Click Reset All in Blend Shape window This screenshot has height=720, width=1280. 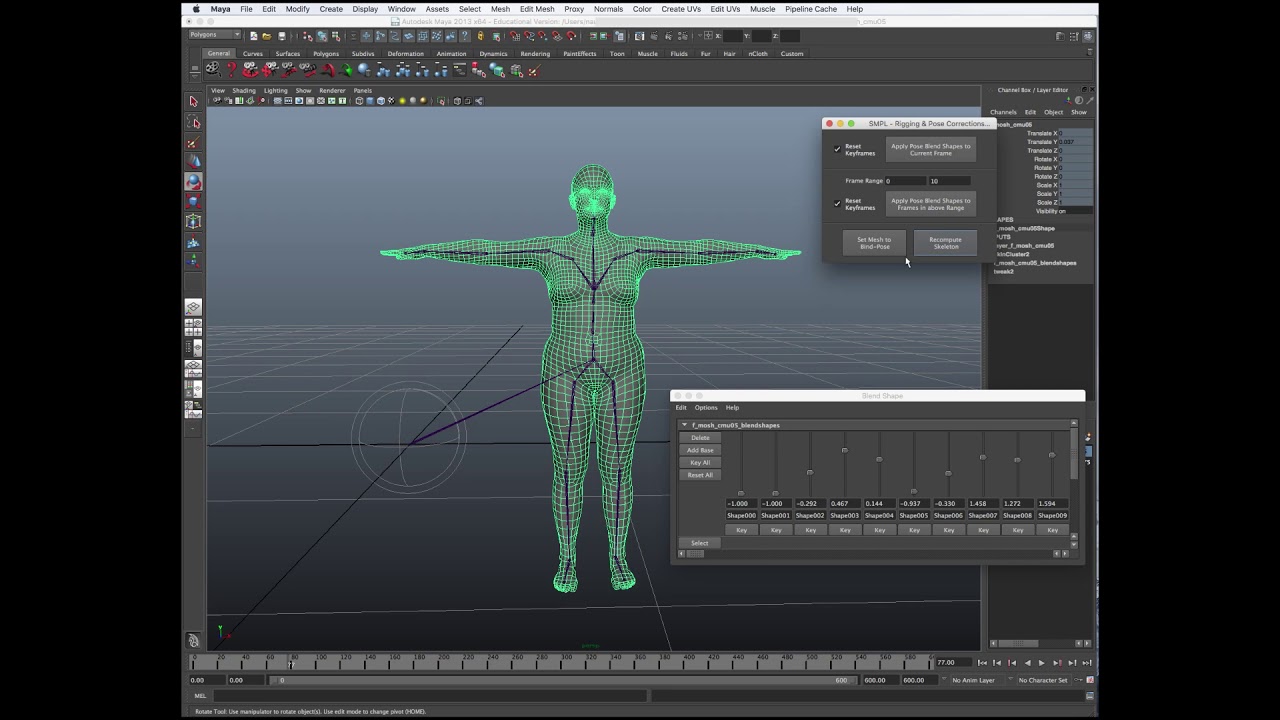click(x=700, y=475)
